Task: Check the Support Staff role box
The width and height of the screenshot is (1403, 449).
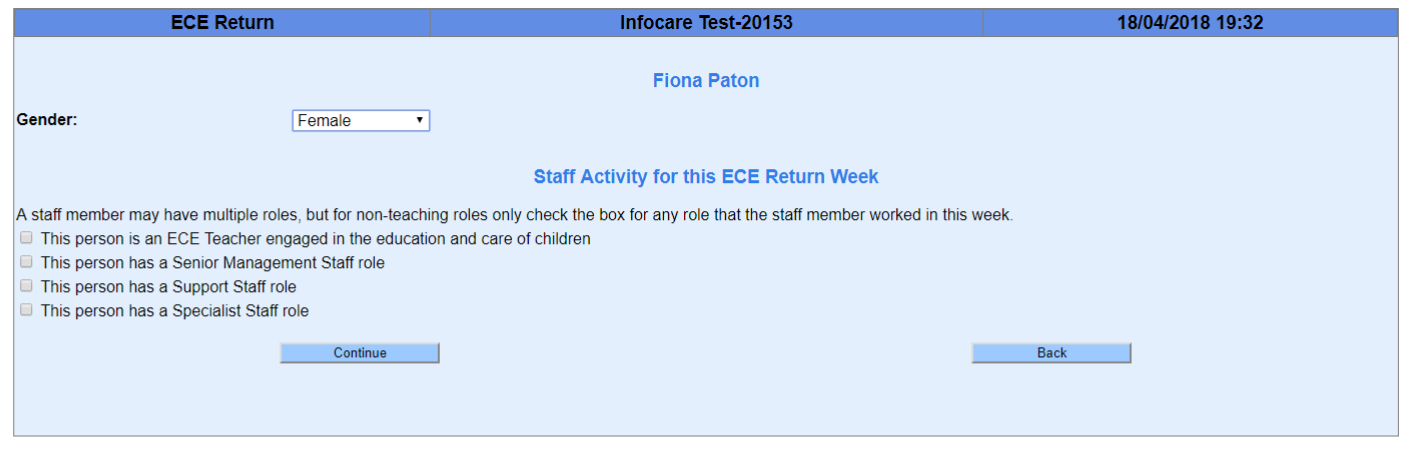Action: [x=26, y=286]
